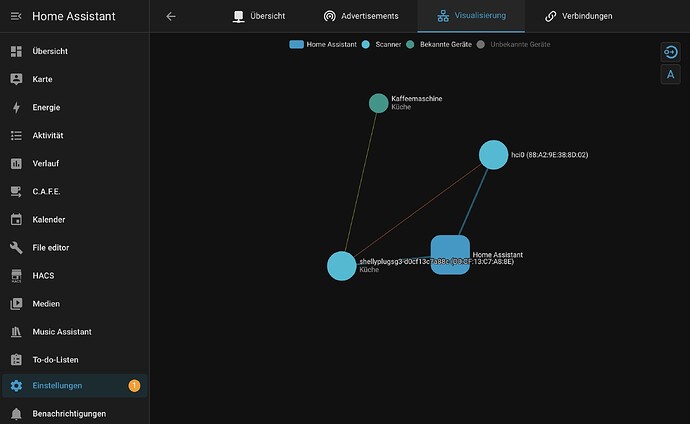This screenshot has height=424, width=690.
Task: Collapse the sidebar with the menu icon
Action: point(16,16)
